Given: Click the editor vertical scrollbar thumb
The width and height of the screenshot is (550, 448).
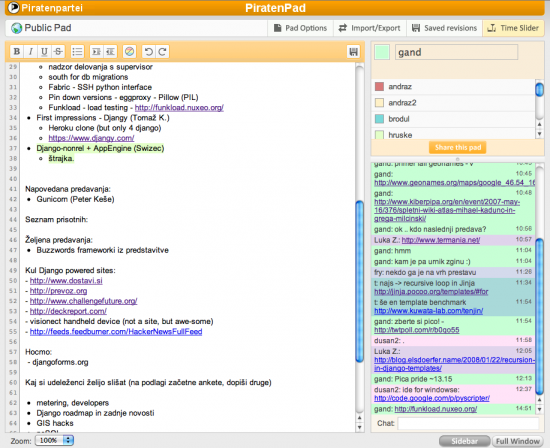Looking at the screenshot, I should (x=360, y=281).
